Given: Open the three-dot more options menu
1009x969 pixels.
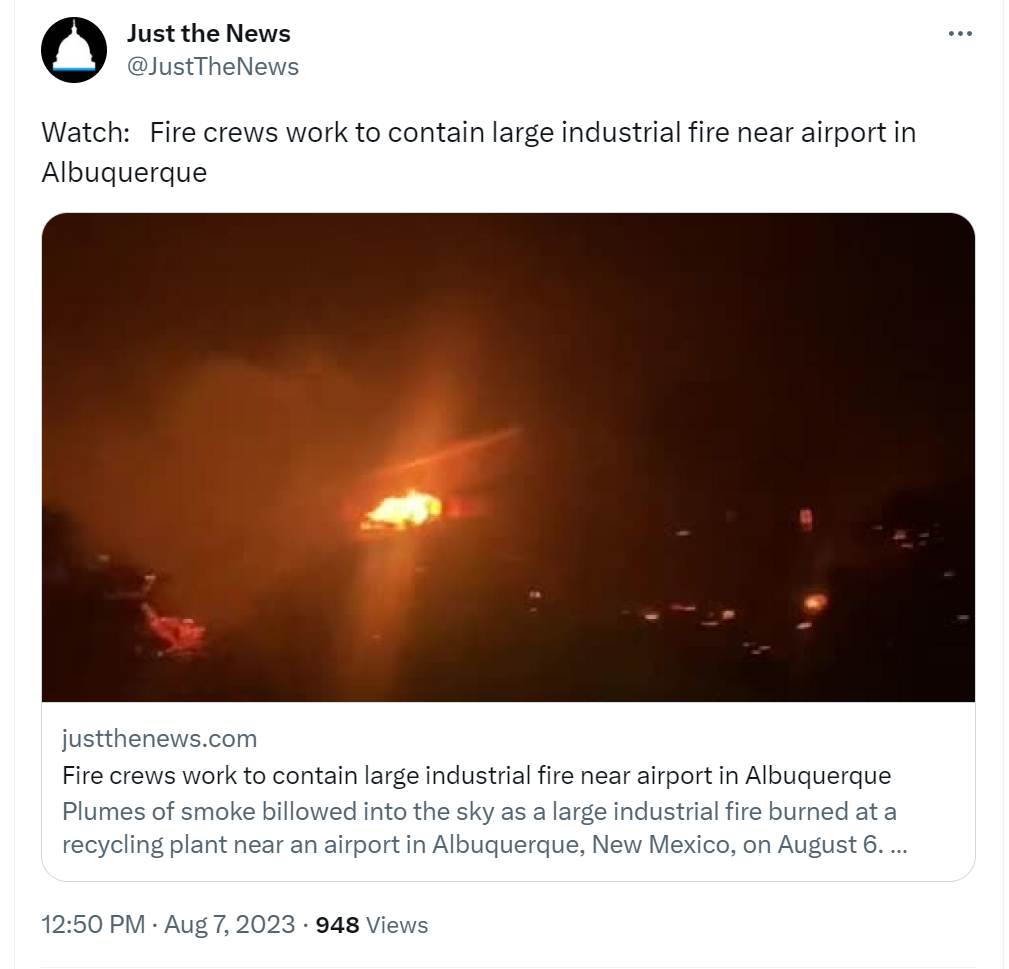Looking at the screenshot, I should tap(959, 33).
